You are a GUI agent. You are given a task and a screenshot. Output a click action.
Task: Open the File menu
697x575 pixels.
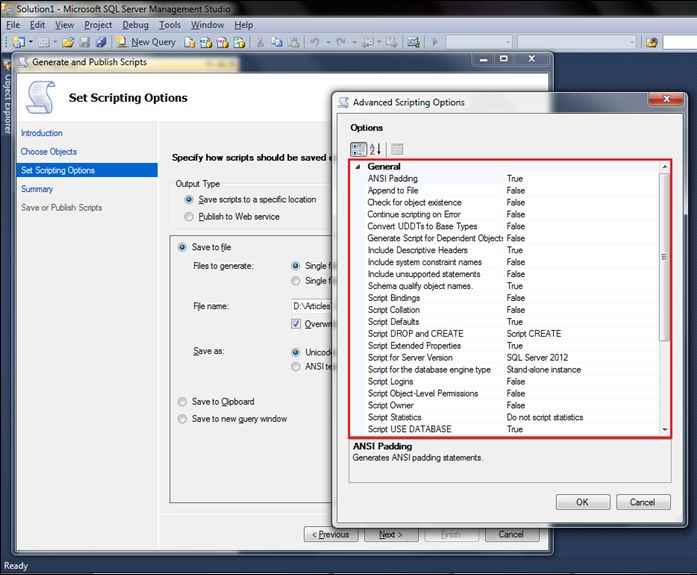13,25
